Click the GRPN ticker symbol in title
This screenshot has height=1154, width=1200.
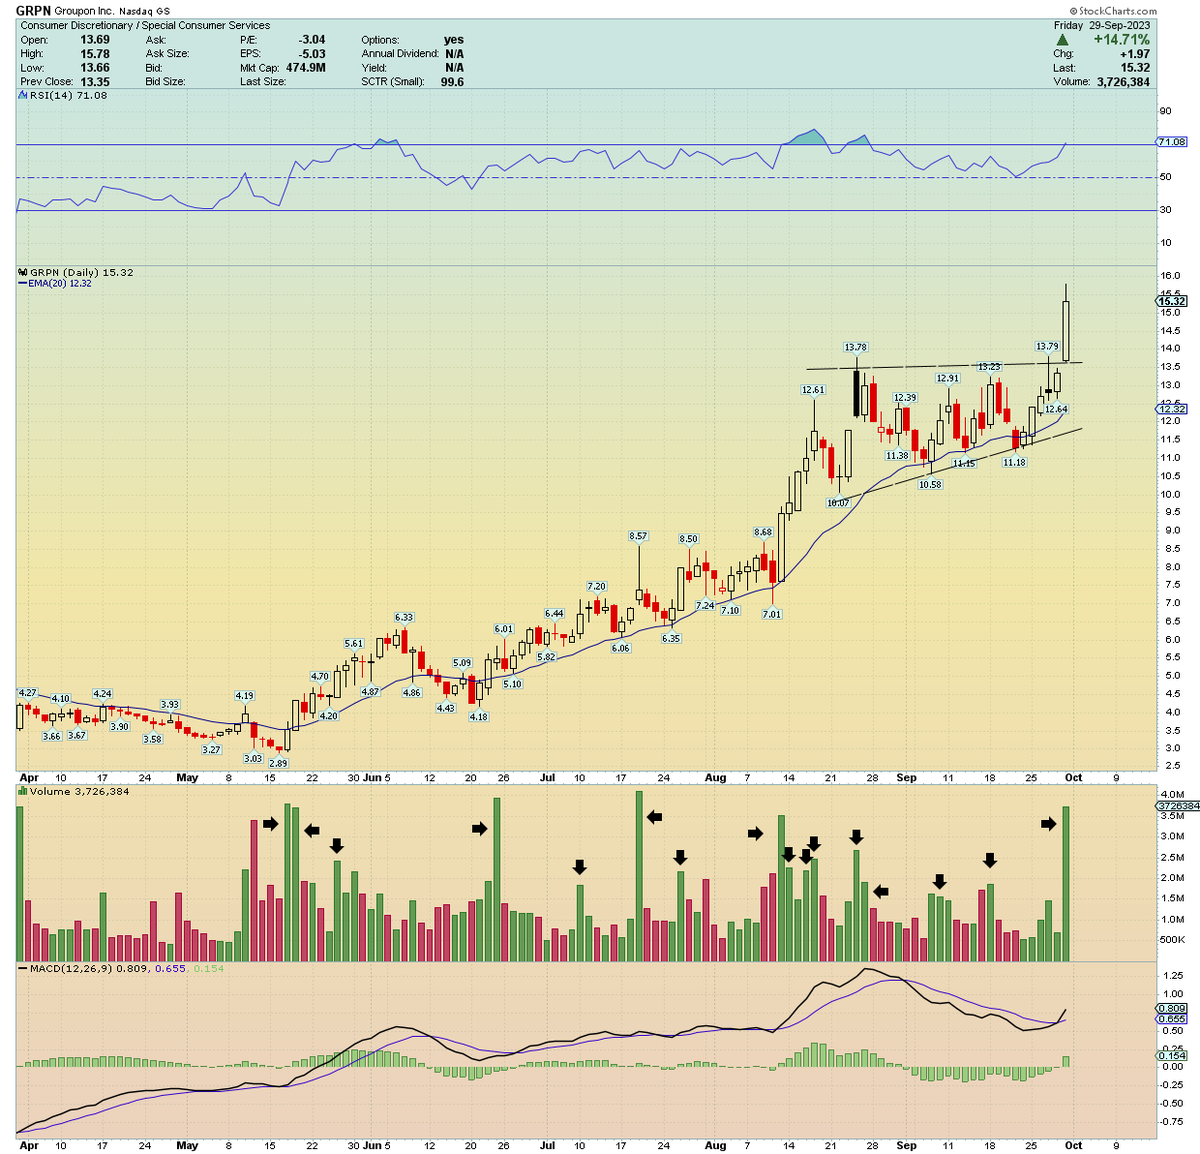click(33, 11)
